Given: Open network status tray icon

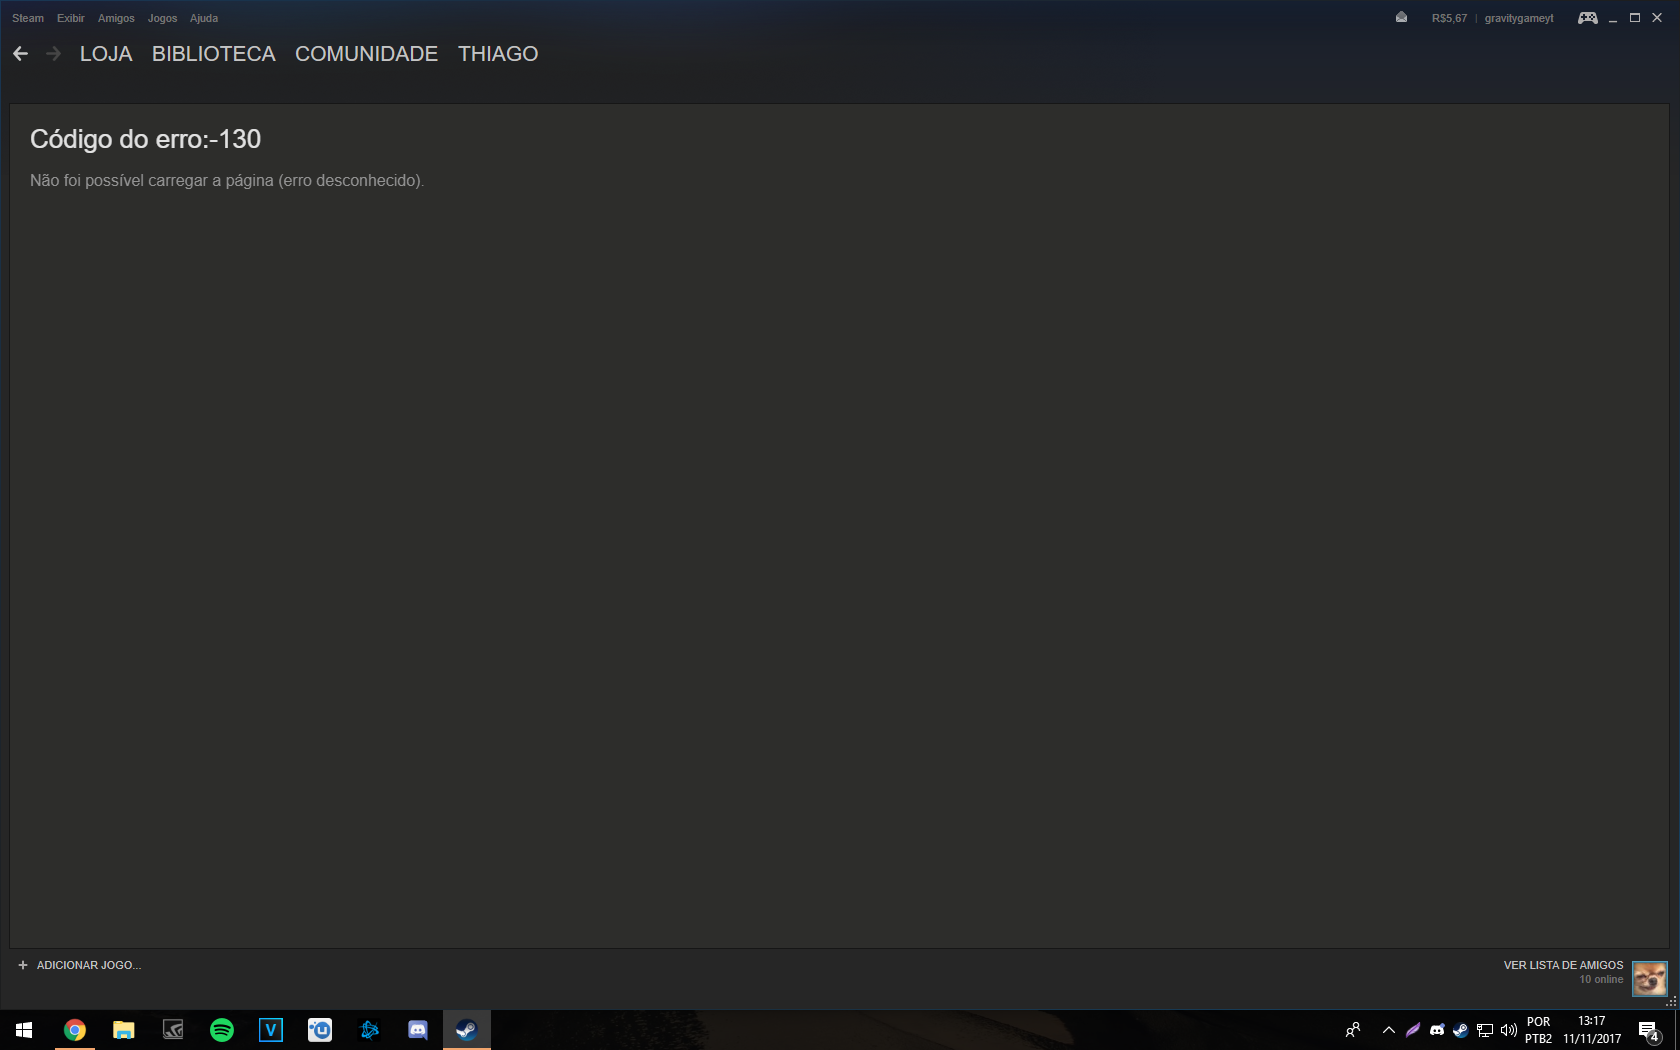Looking at the screenshot, I should click(x=1485, y=1030).
